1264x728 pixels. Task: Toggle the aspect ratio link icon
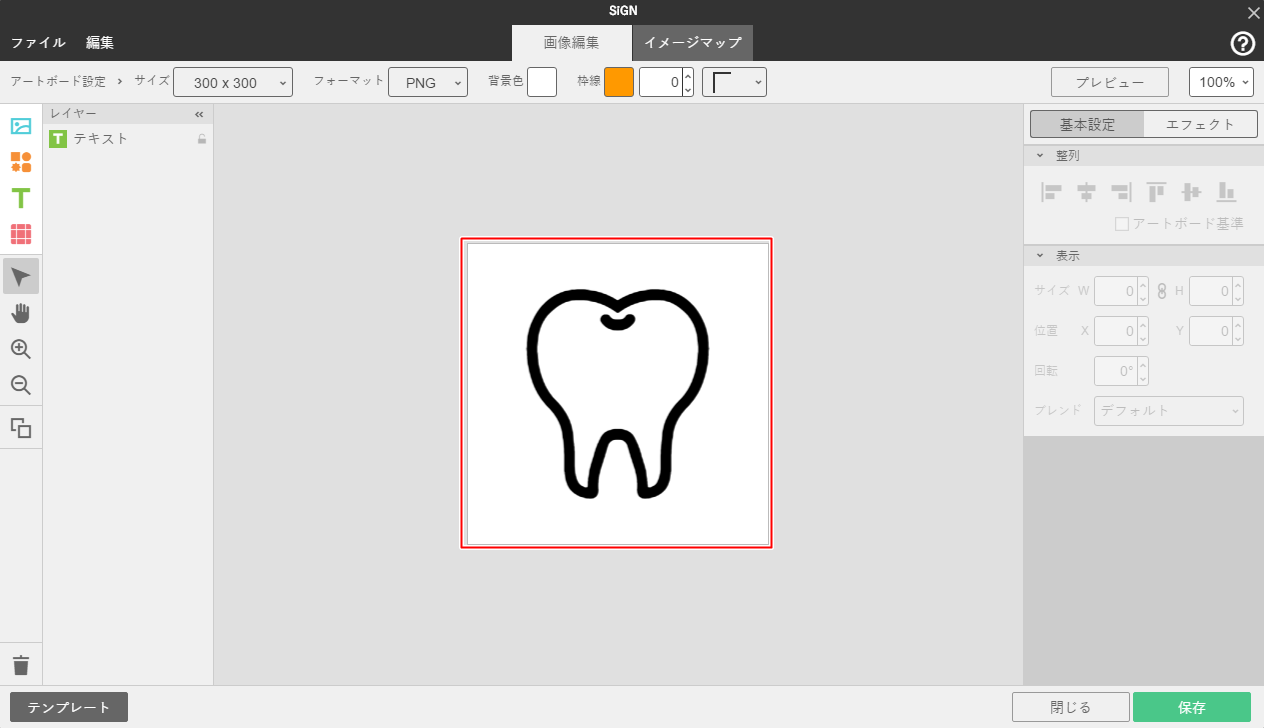[1162, 291]
